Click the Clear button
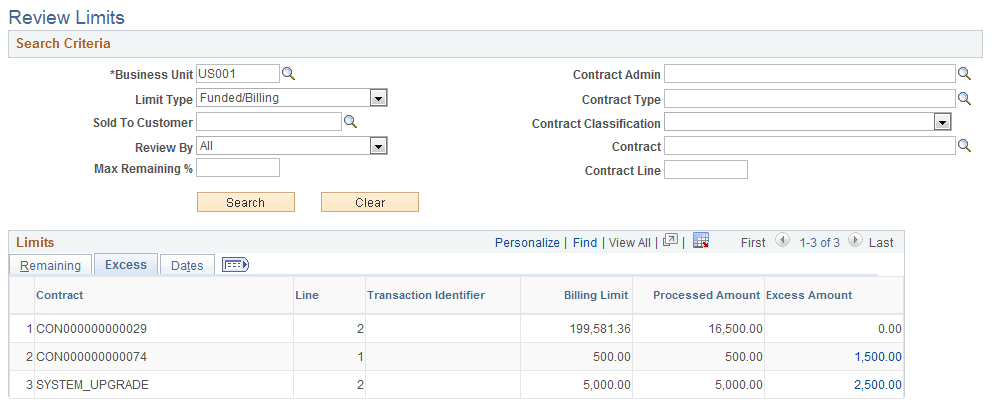This screenshot has width=992, height=409. (370, 202)
